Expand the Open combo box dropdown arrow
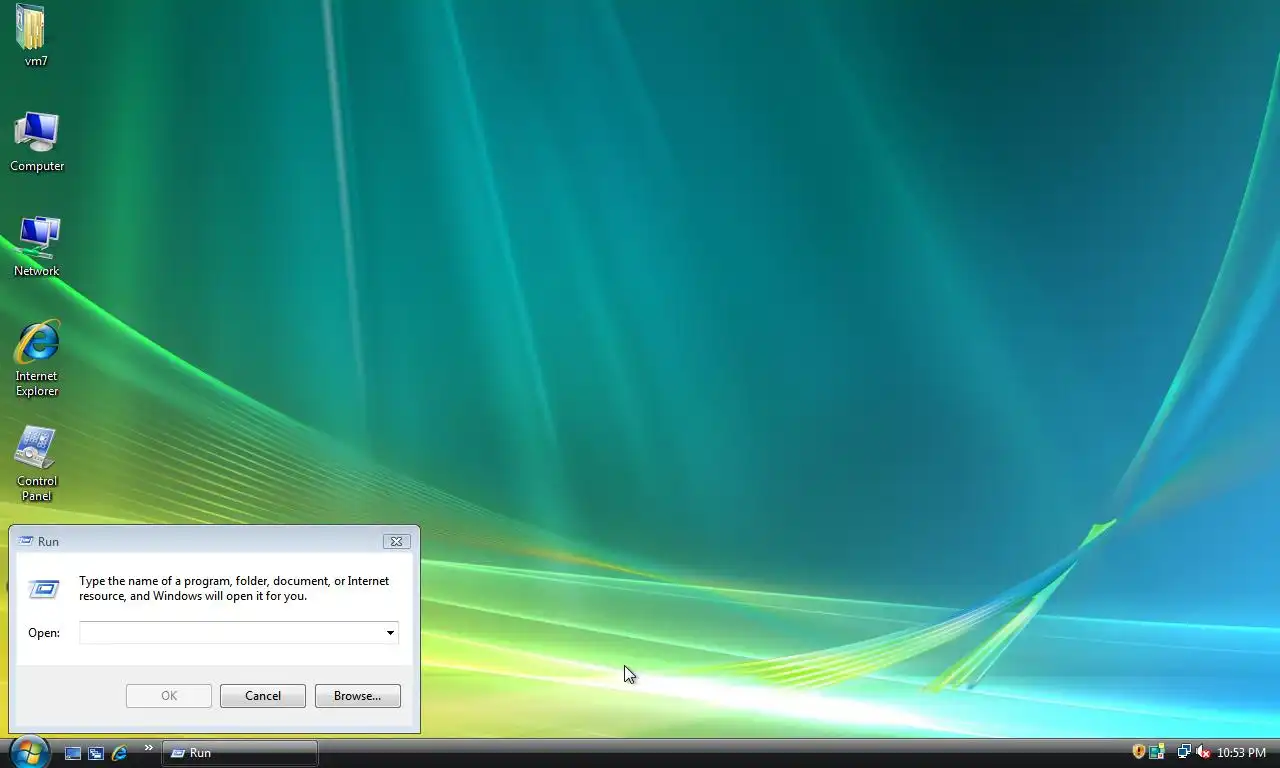1280x768 pixels. click(x=390, y=633)
